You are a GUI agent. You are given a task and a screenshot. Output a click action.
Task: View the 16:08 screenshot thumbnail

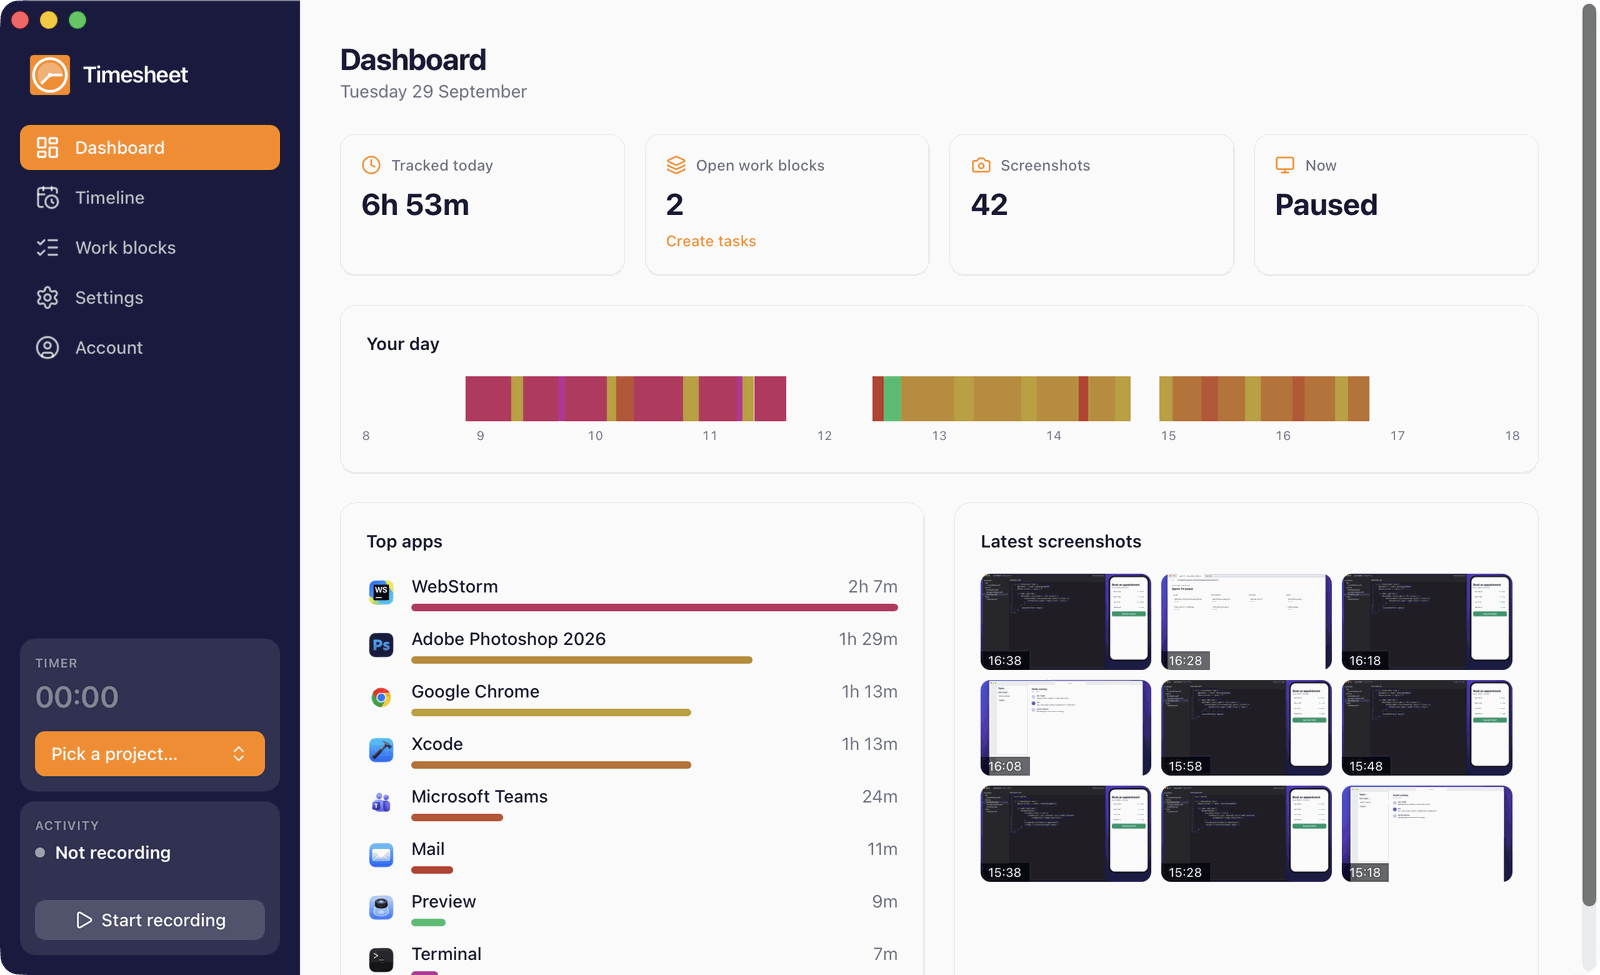(x=1066, y=728)
